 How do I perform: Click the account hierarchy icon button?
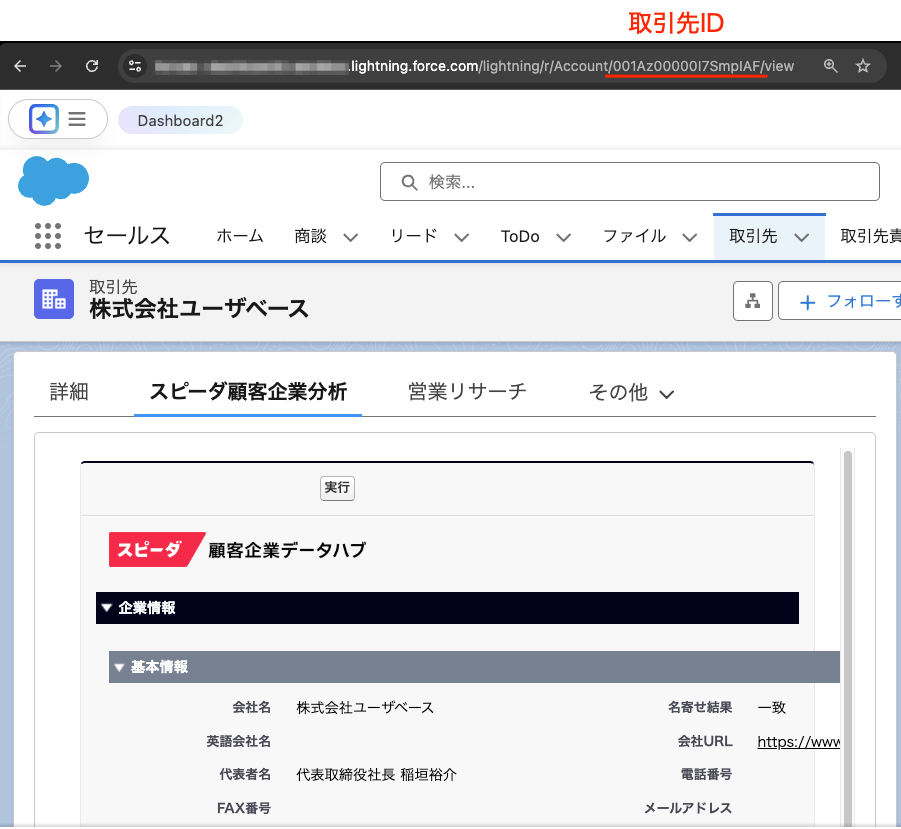[752, 301]
